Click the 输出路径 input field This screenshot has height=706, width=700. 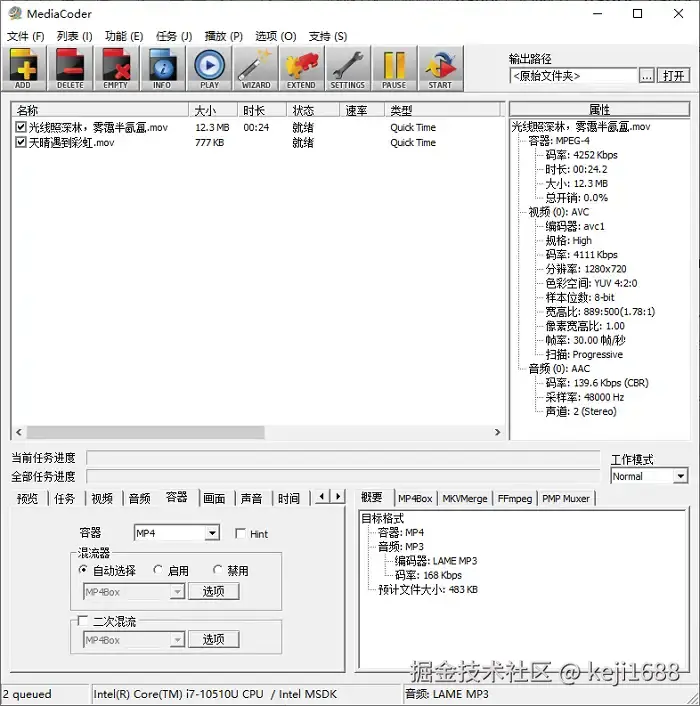click(574, 76)
